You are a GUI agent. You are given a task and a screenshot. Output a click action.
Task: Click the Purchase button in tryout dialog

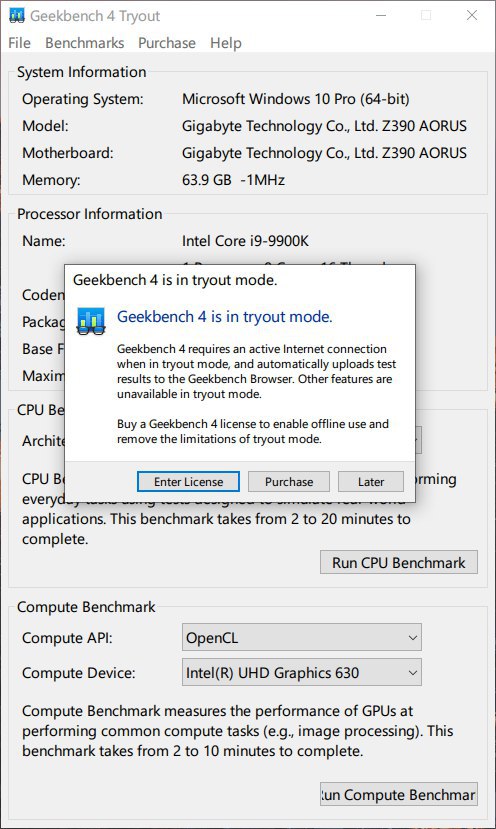click(289, 482)
